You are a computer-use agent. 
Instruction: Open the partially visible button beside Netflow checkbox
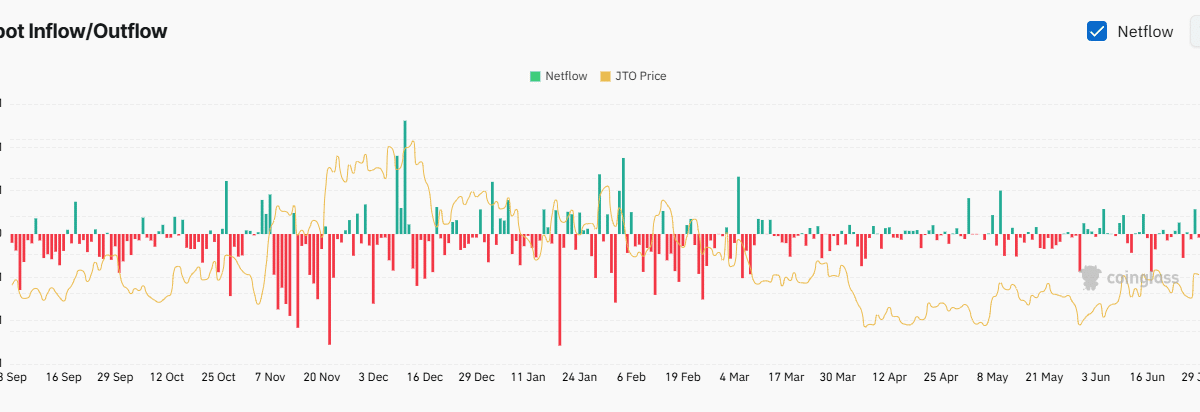point(1194,31)
